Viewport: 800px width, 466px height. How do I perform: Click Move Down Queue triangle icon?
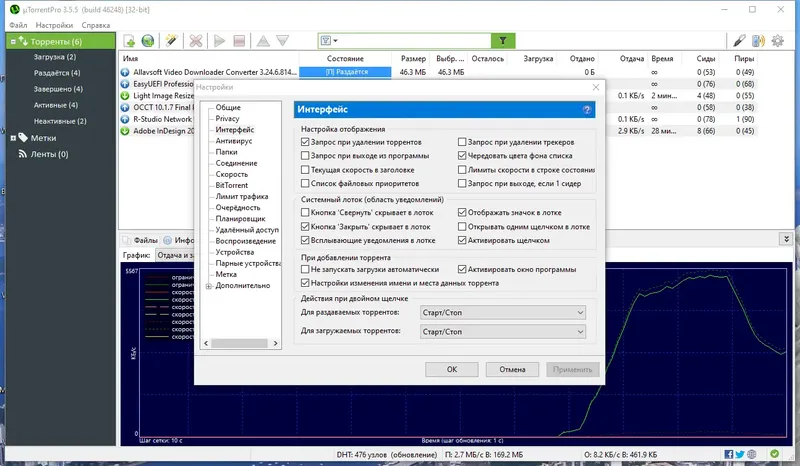pos(283,41)
